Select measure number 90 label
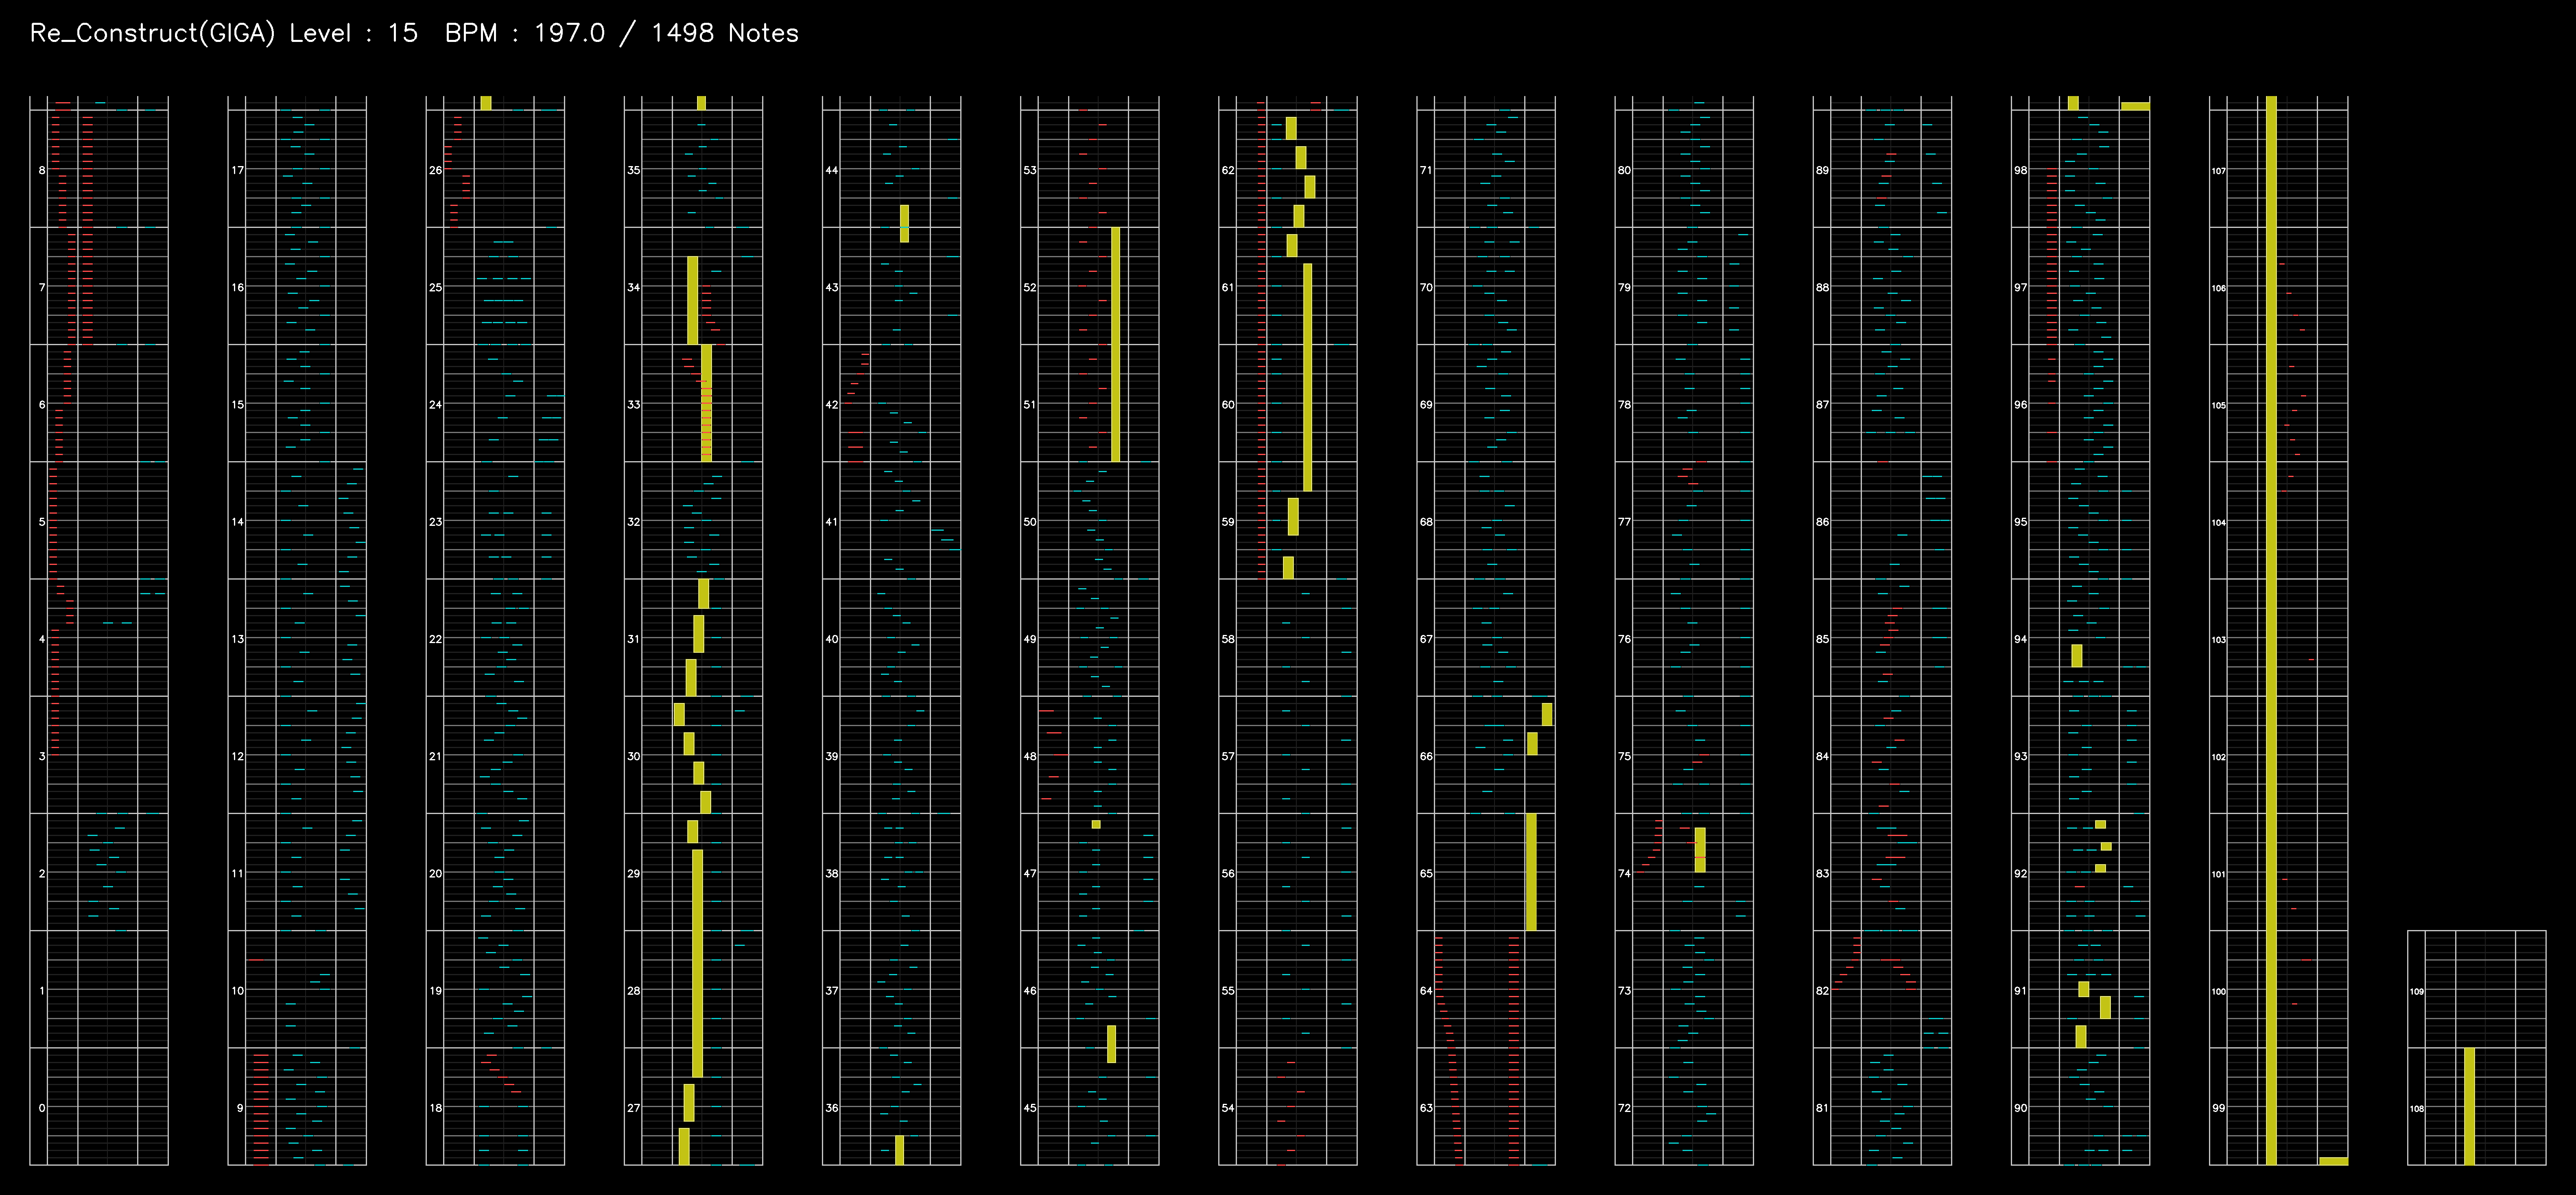 [x=2020, y=1107]
